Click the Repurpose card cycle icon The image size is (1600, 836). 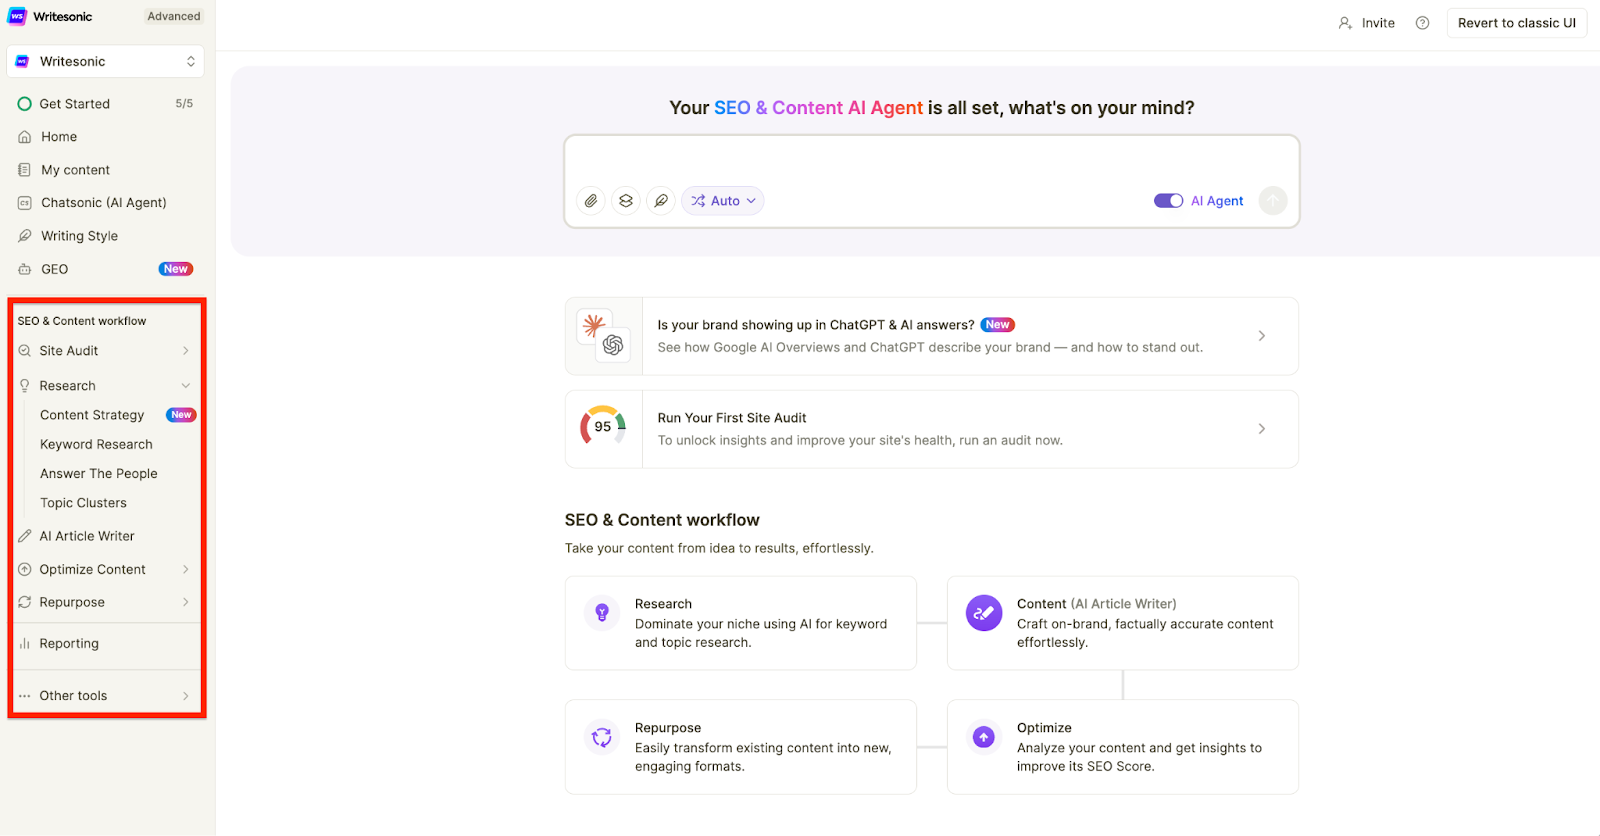602,737
